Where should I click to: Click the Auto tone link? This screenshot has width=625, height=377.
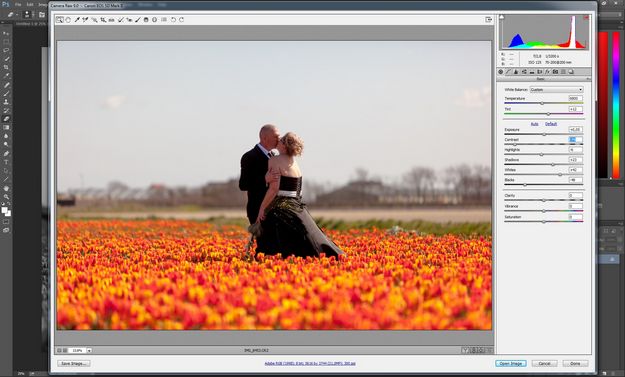tap(535, 124)
